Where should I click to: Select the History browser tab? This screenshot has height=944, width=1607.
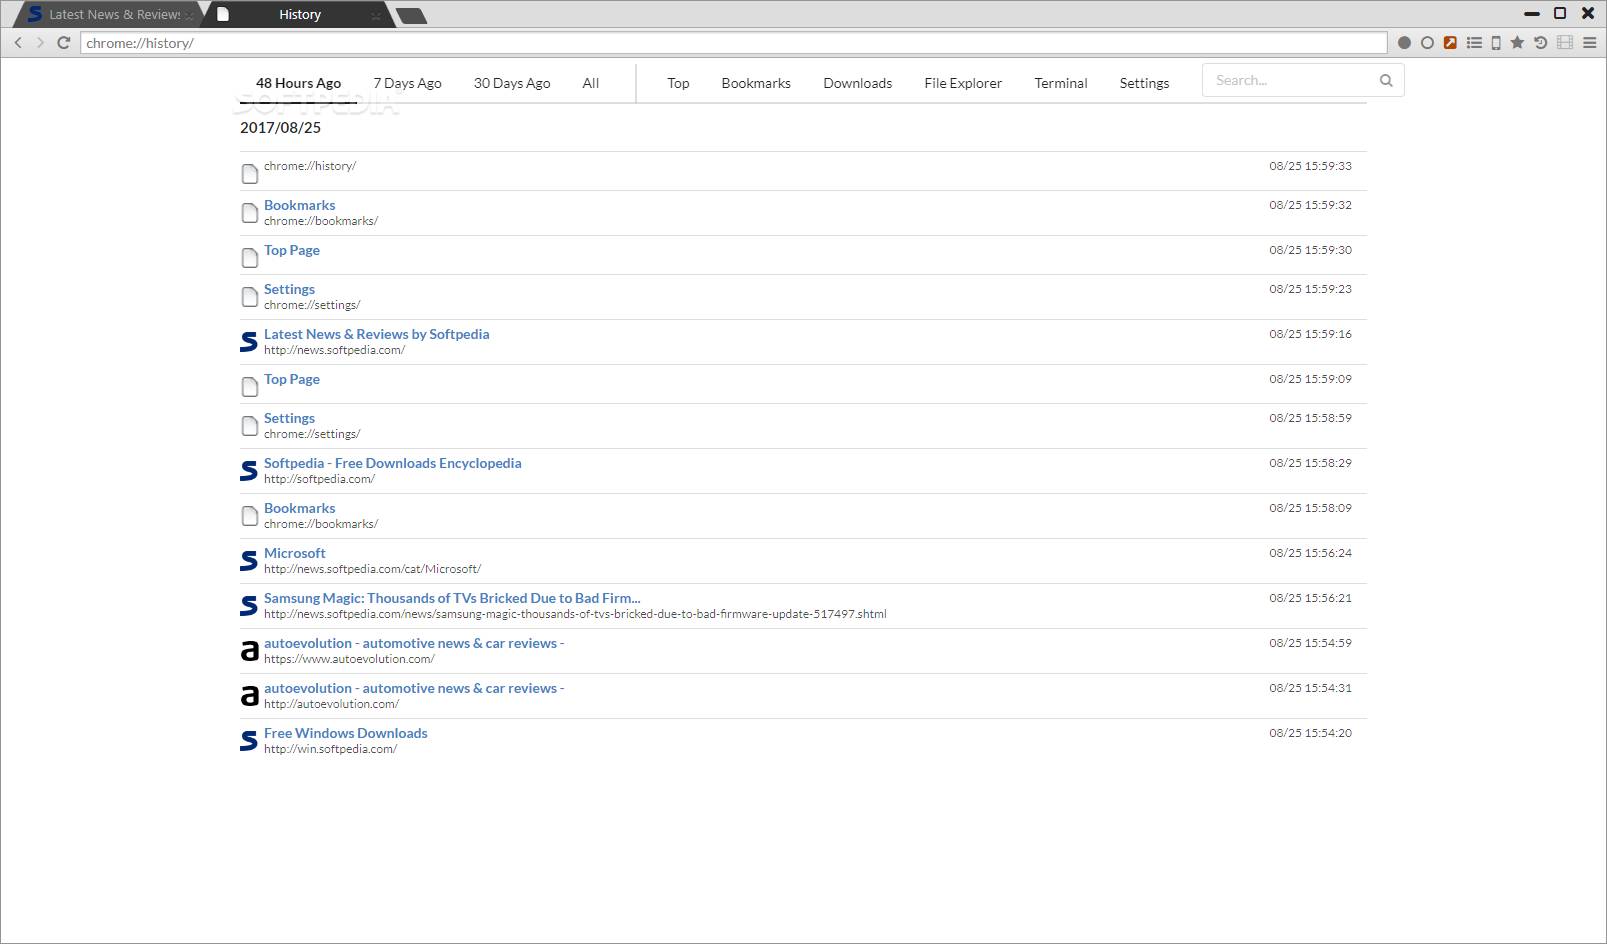click(299, 15)
